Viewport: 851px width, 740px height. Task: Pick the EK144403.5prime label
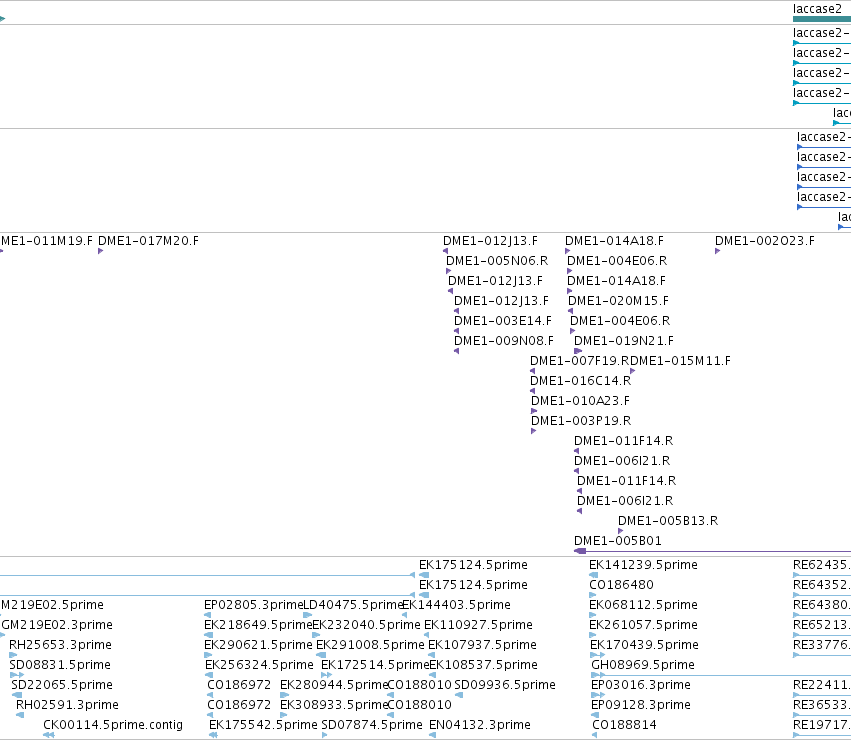pos(456,605)
